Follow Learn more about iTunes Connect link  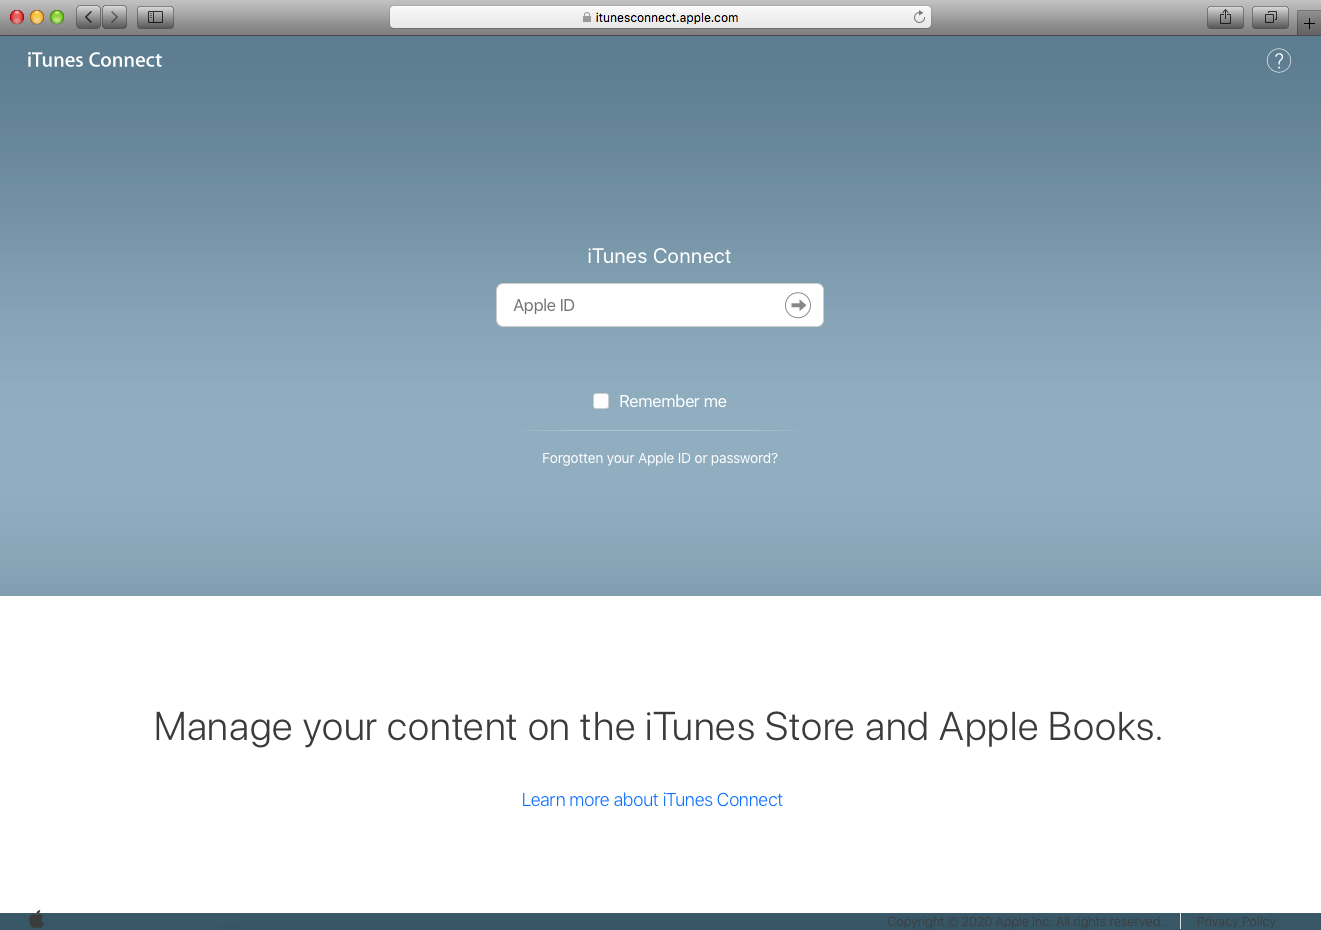tap(652, 800)
